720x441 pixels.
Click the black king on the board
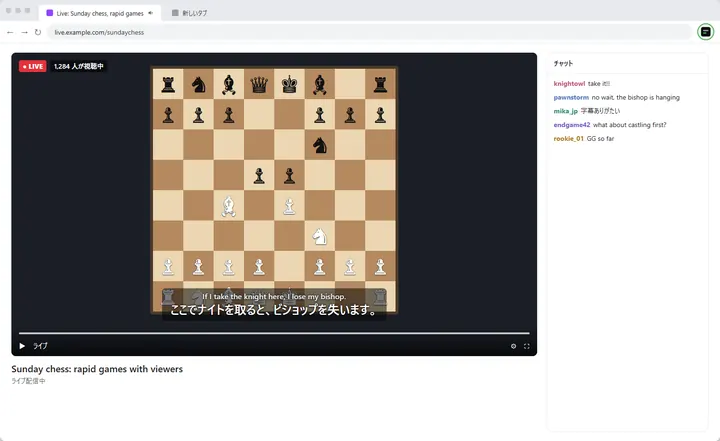click(x=289, y=85)
